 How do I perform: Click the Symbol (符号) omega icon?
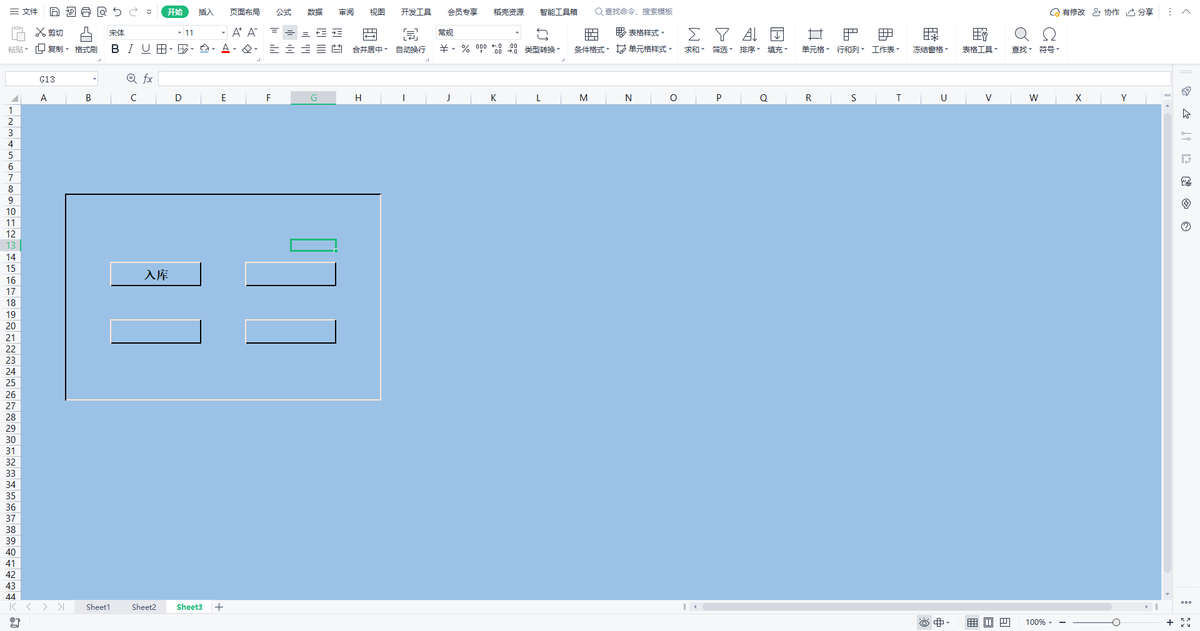pyautogui.click(x=1049, y=34)
